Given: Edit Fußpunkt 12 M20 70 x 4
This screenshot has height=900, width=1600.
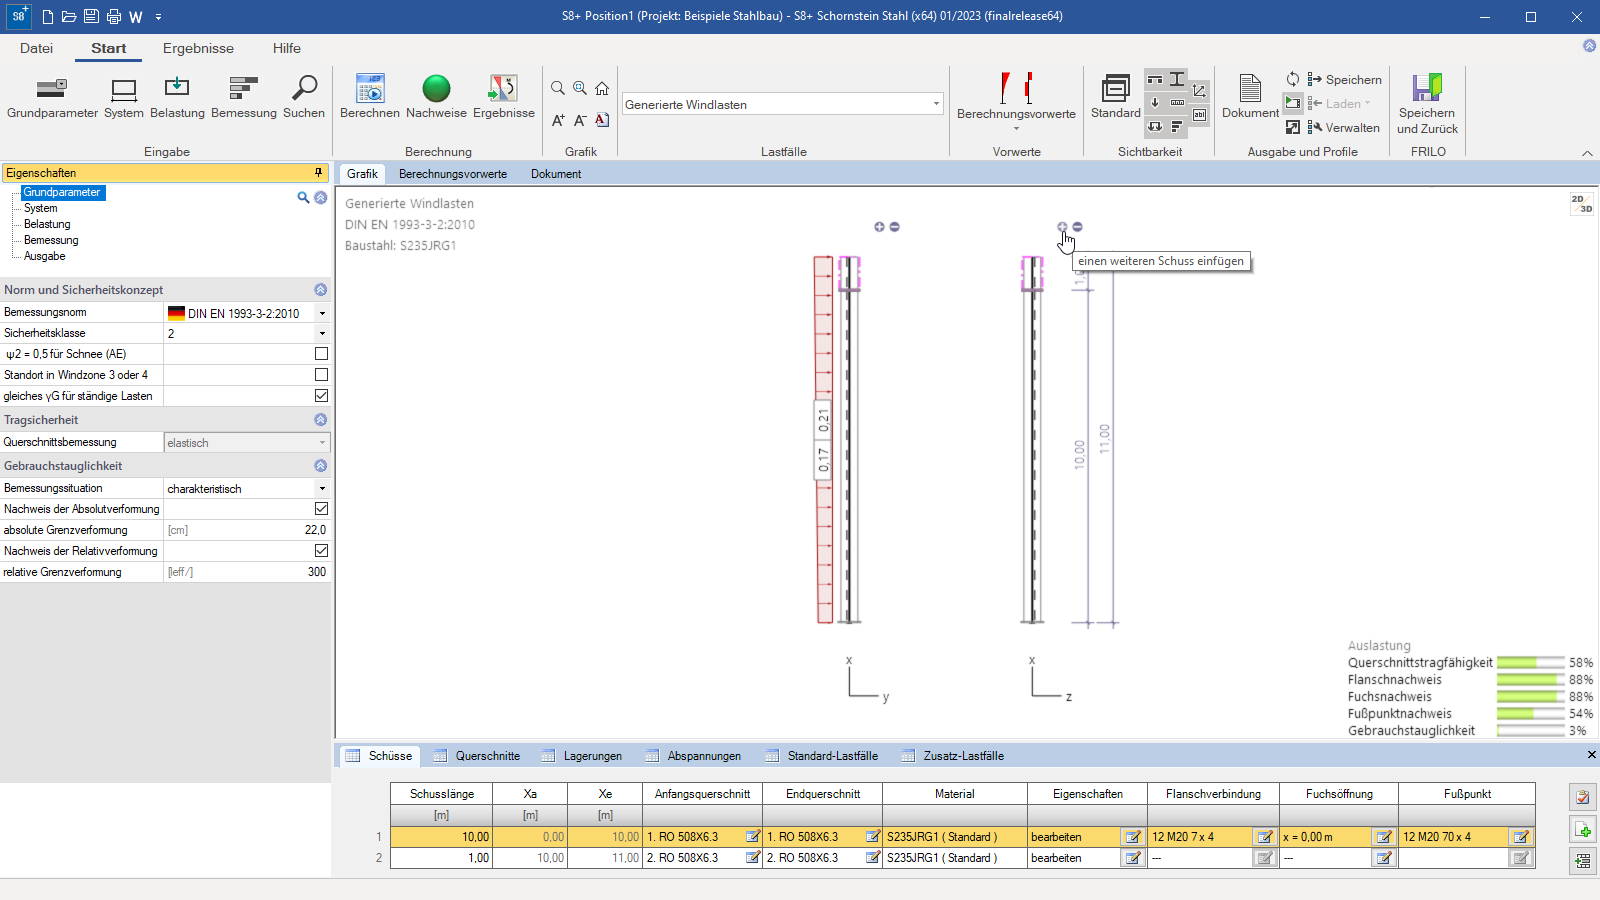Looking at the screenshot, I should point(1521,837).
